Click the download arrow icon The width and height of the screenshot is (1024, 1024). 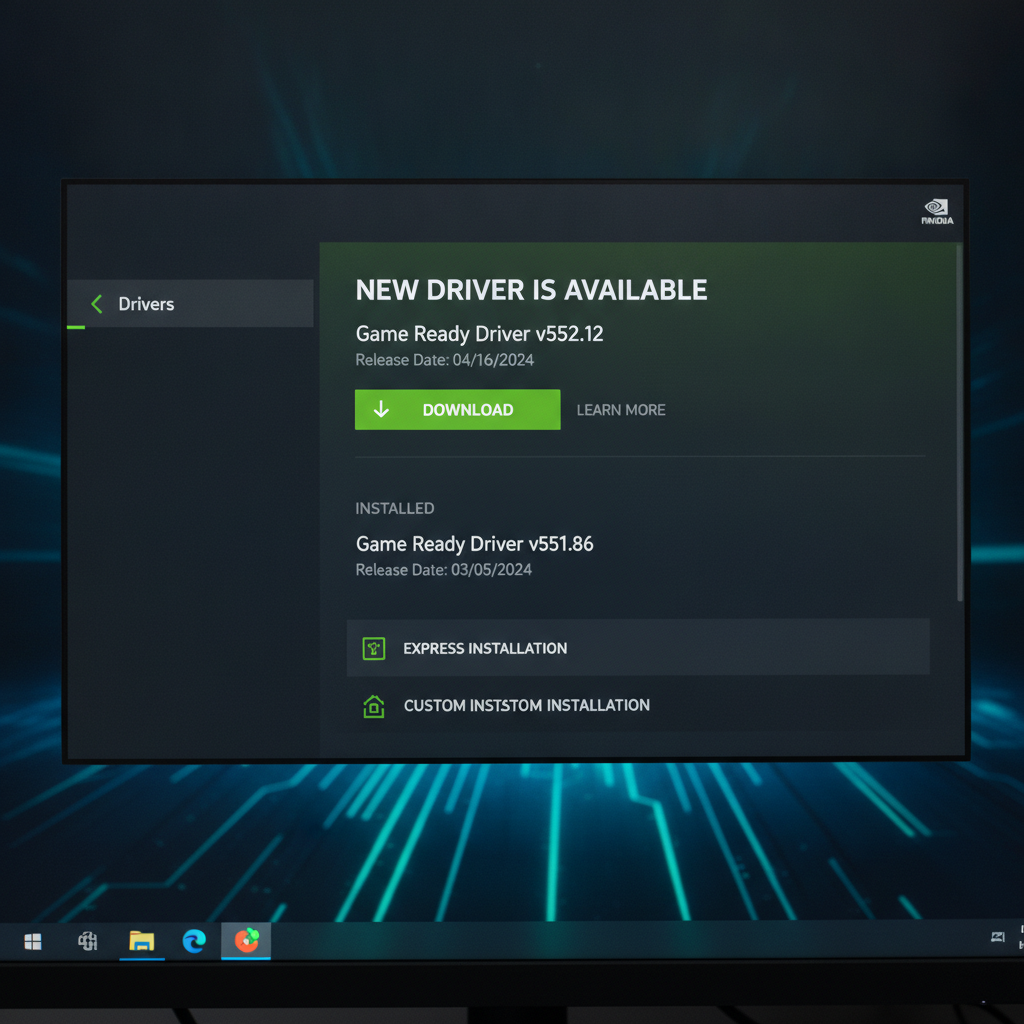(x=381, y=409)
